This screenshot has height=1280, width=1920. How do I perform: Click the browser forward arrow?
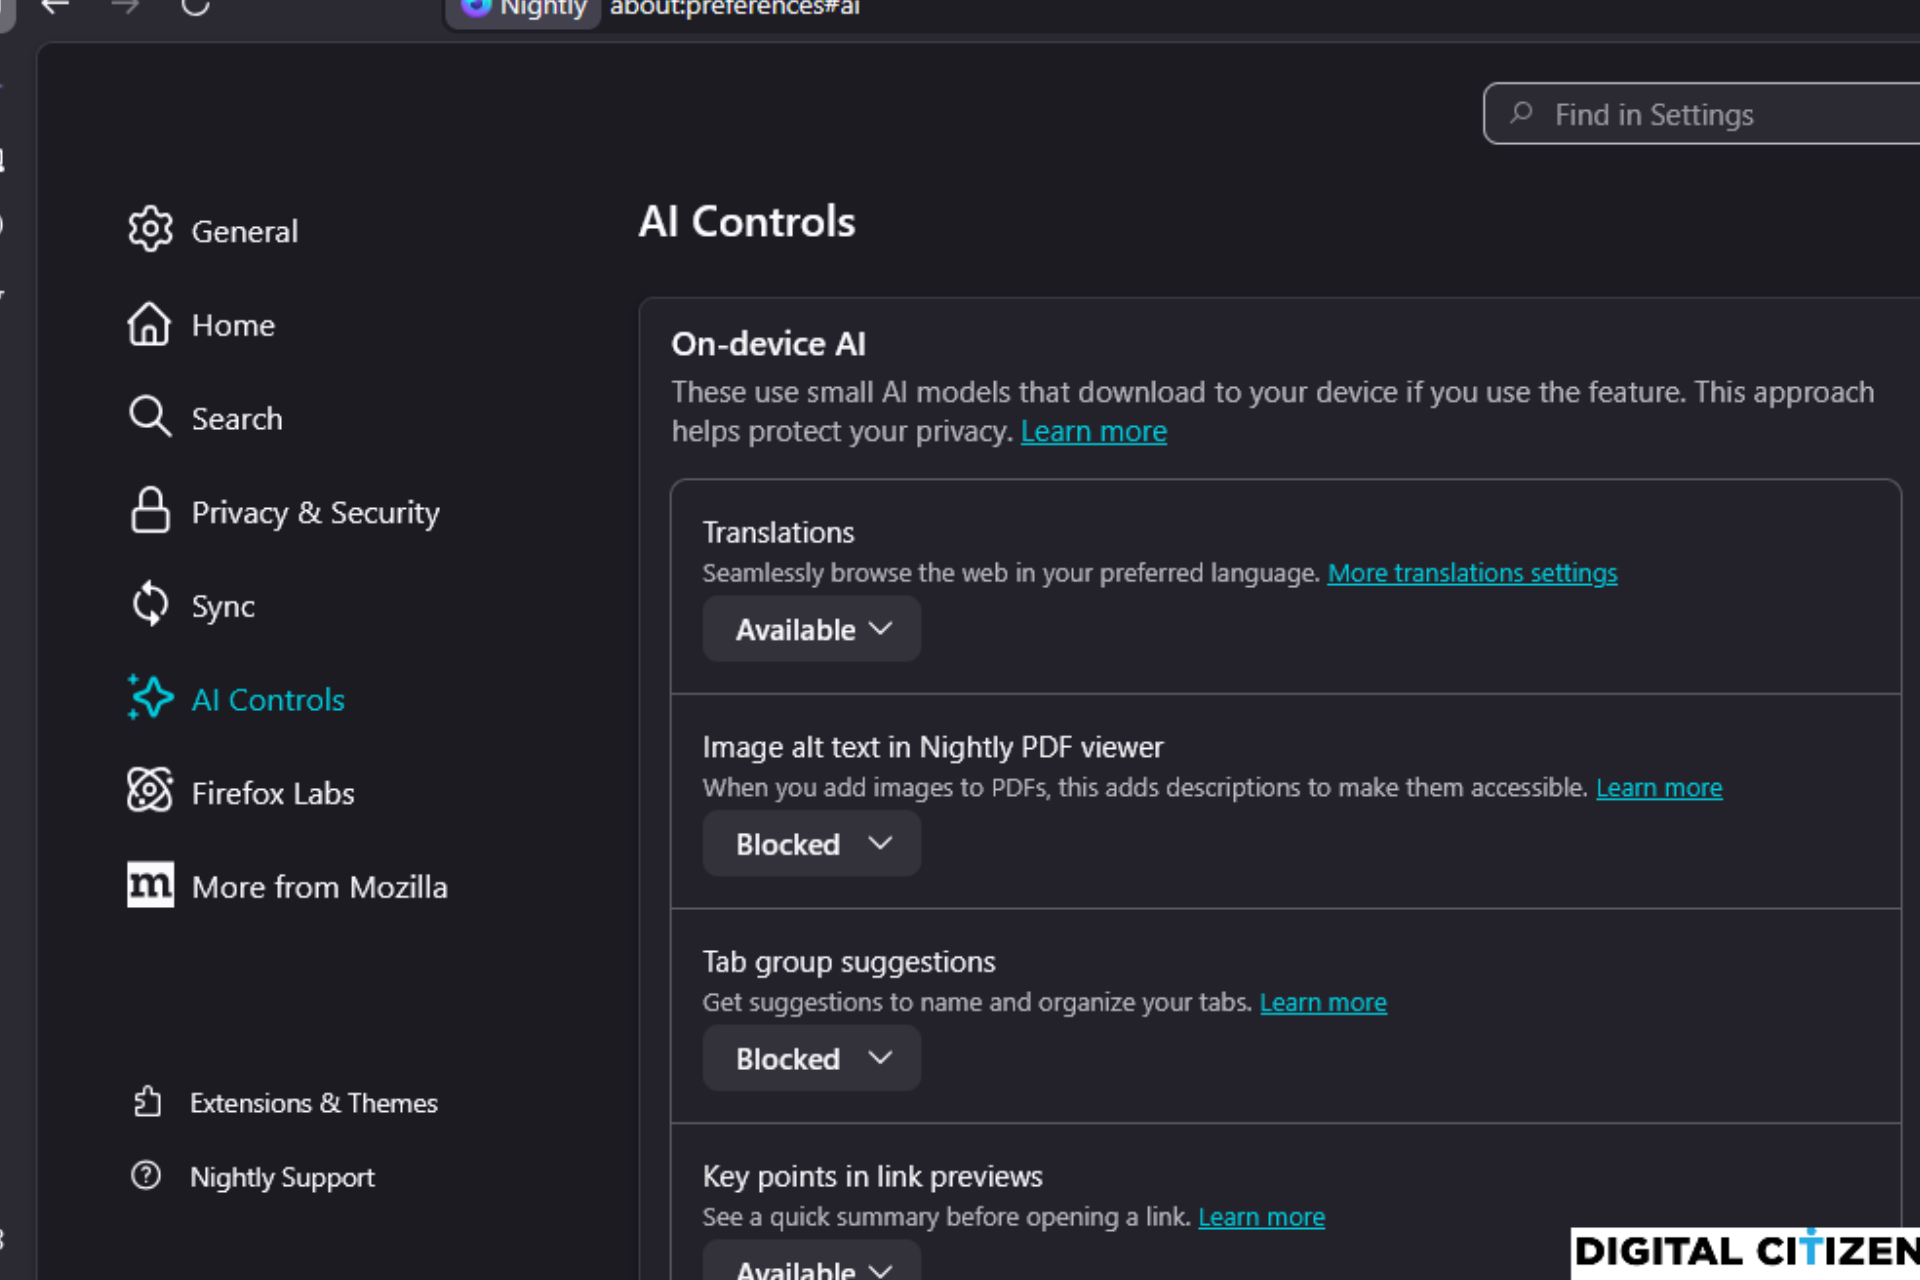click(125, 6)
